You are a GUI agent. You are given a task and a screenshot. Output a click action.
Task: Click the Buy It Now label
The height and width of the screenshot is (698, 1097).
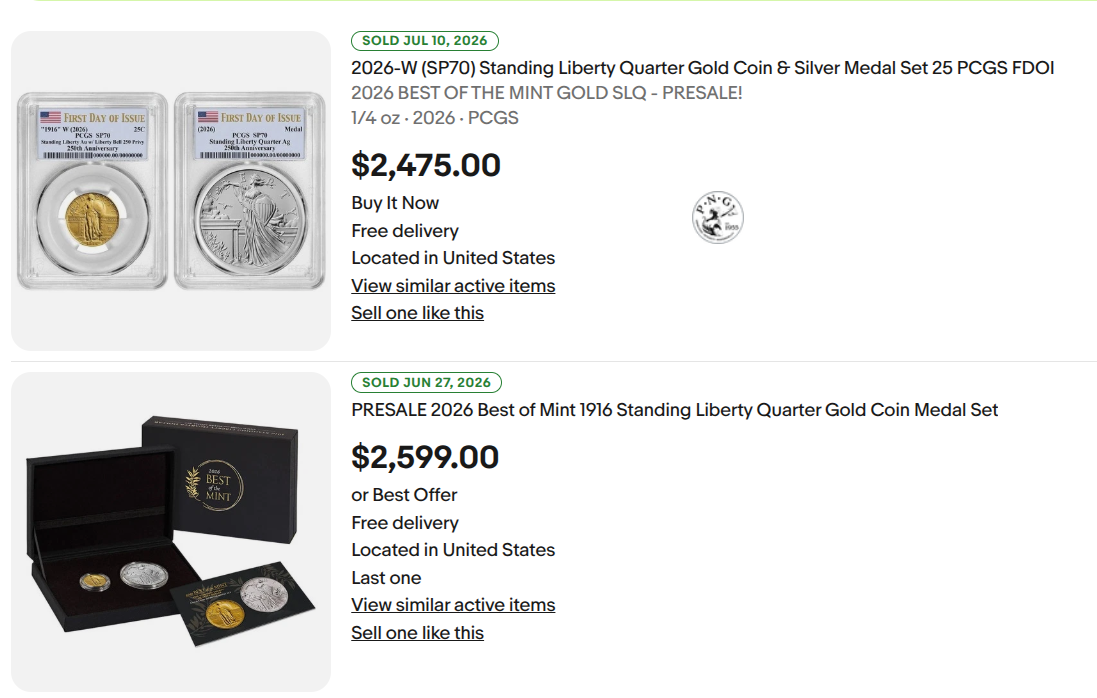tap(395, 203)
